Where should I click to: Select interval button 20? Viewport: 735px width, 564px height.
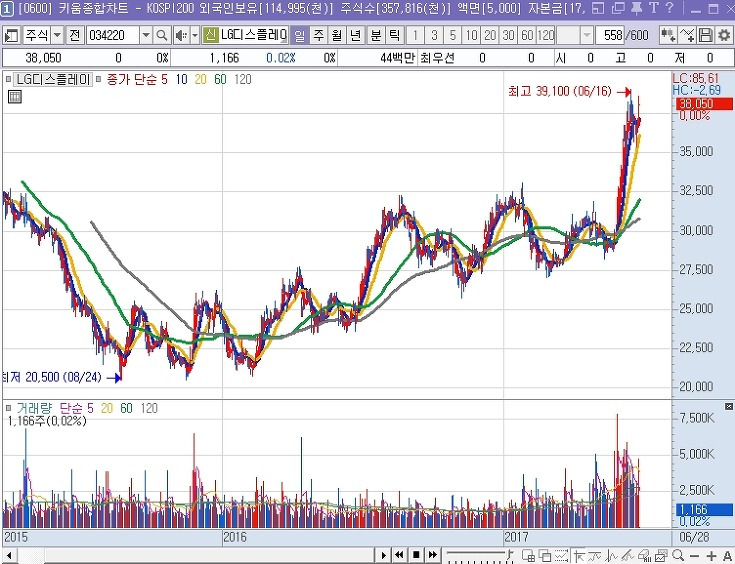click(490, 35)
